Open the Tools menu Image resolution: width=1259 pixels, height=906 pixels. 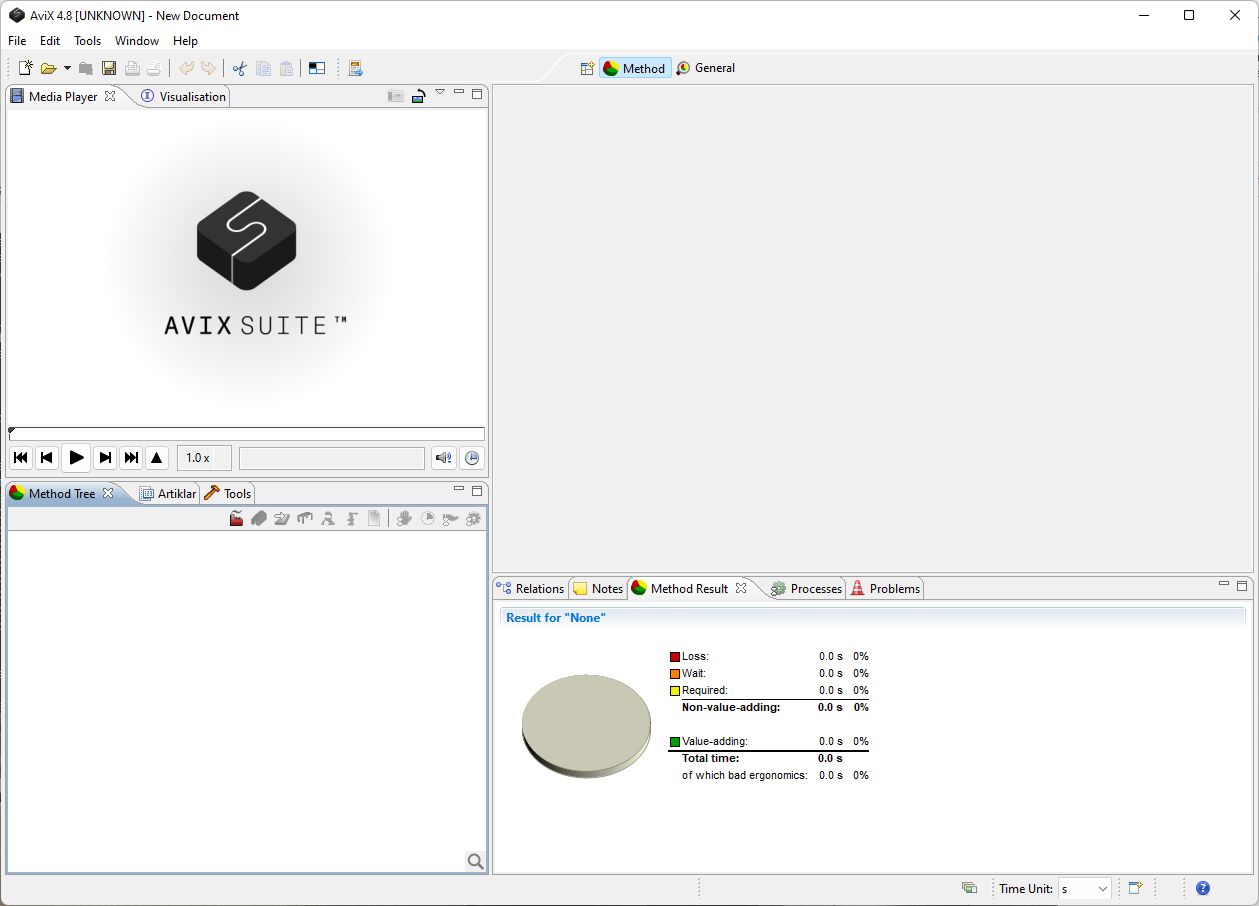[88, 41]
